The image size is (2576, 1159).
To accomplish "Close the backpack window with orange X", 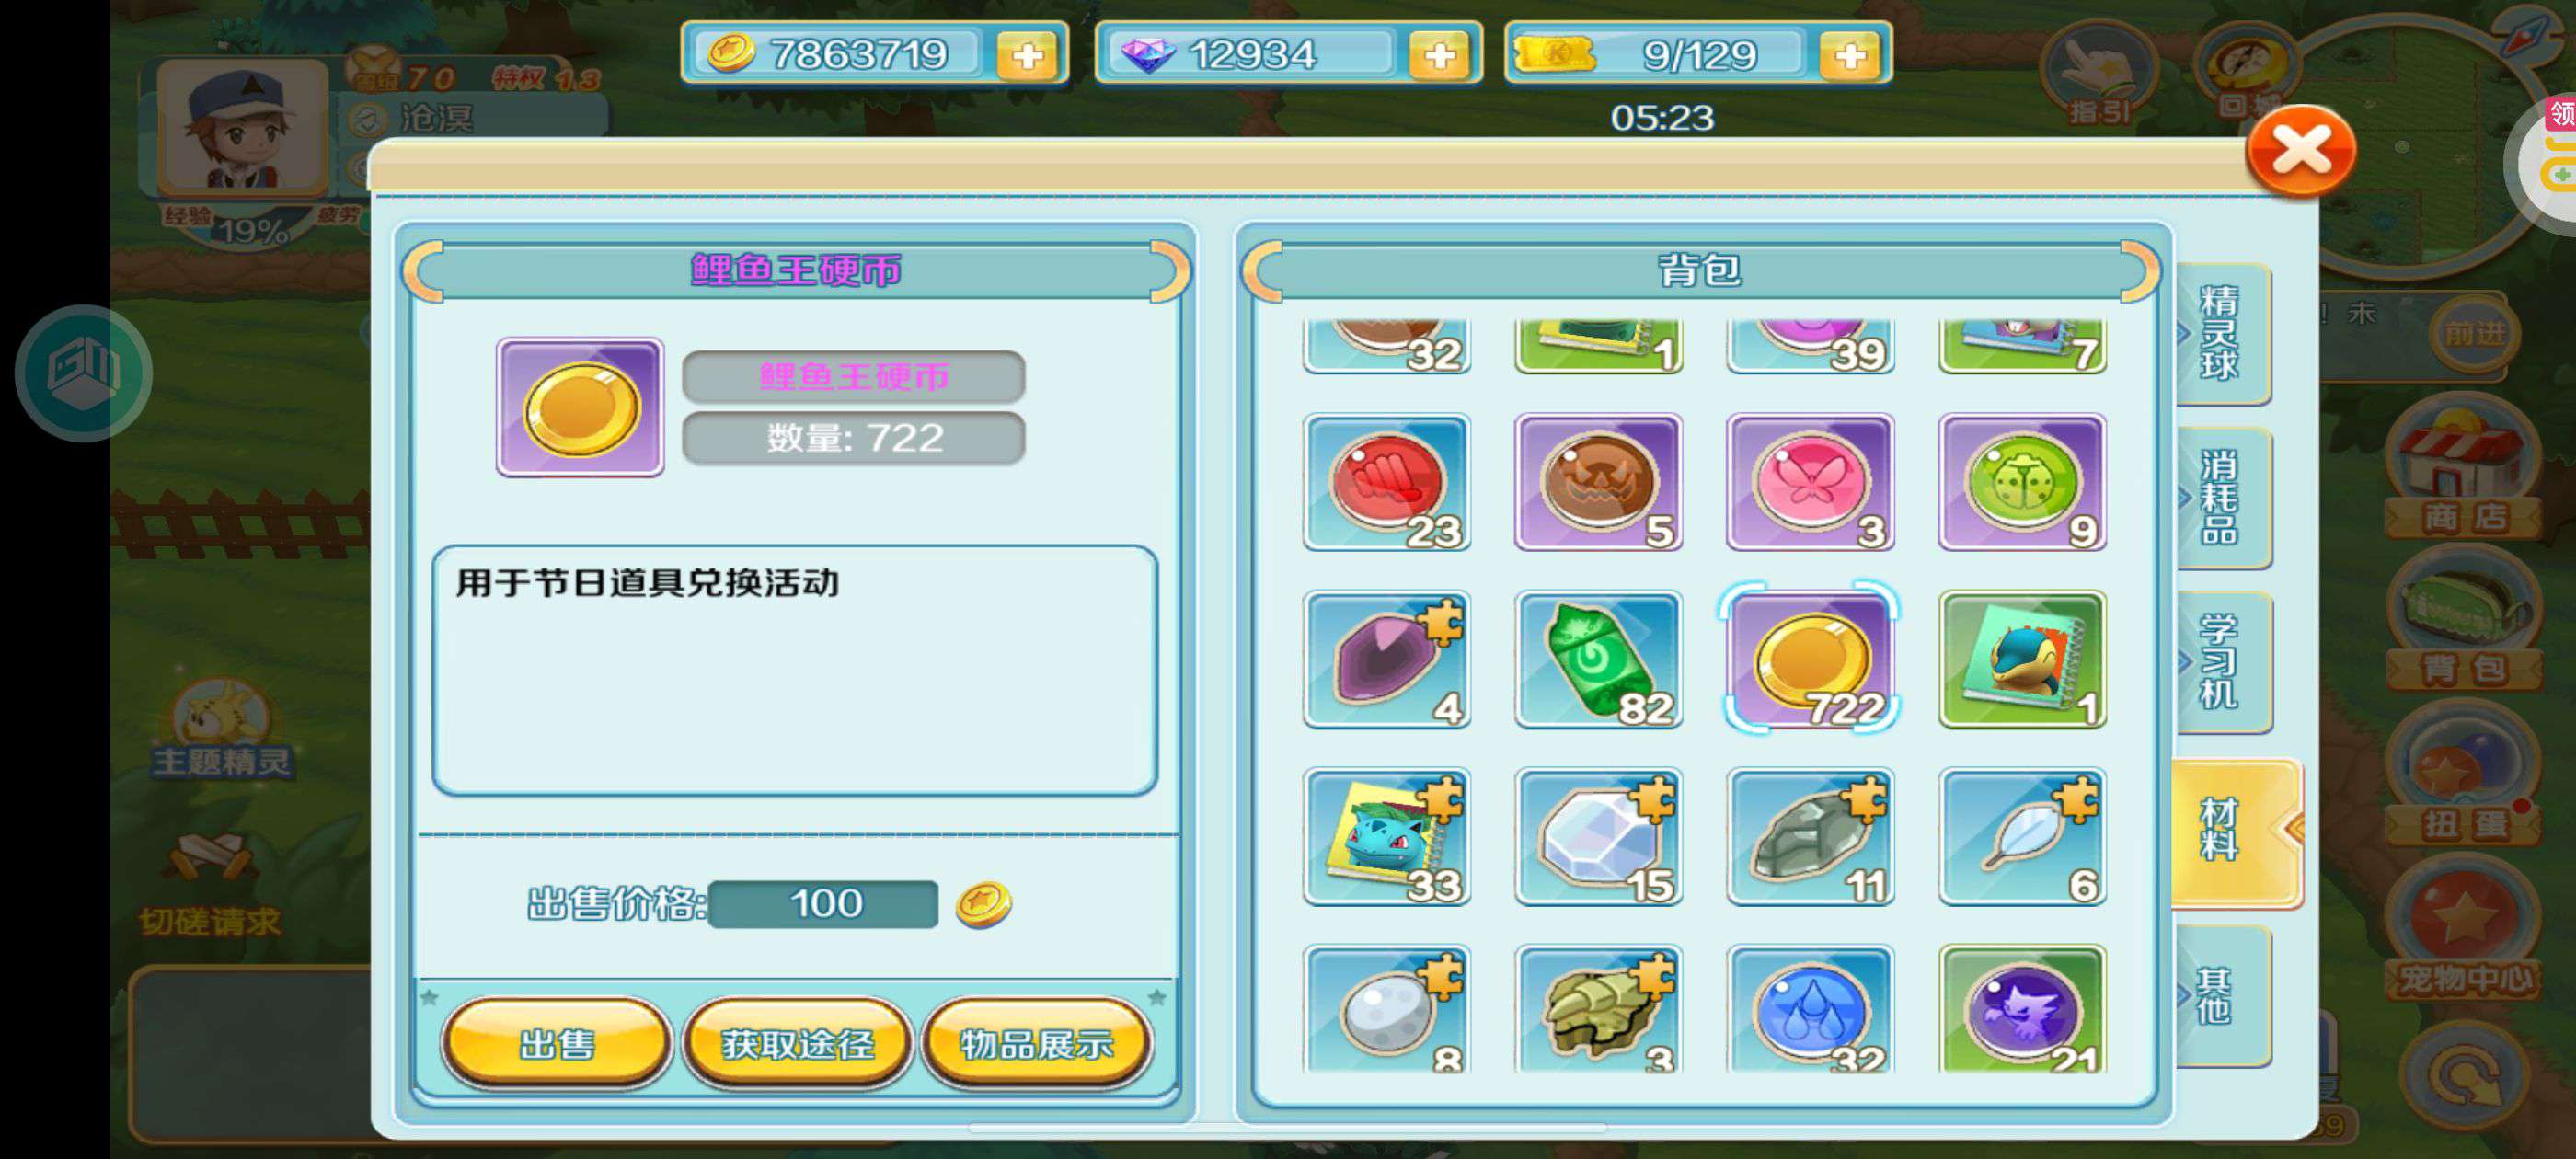I will click(2301, 151).
